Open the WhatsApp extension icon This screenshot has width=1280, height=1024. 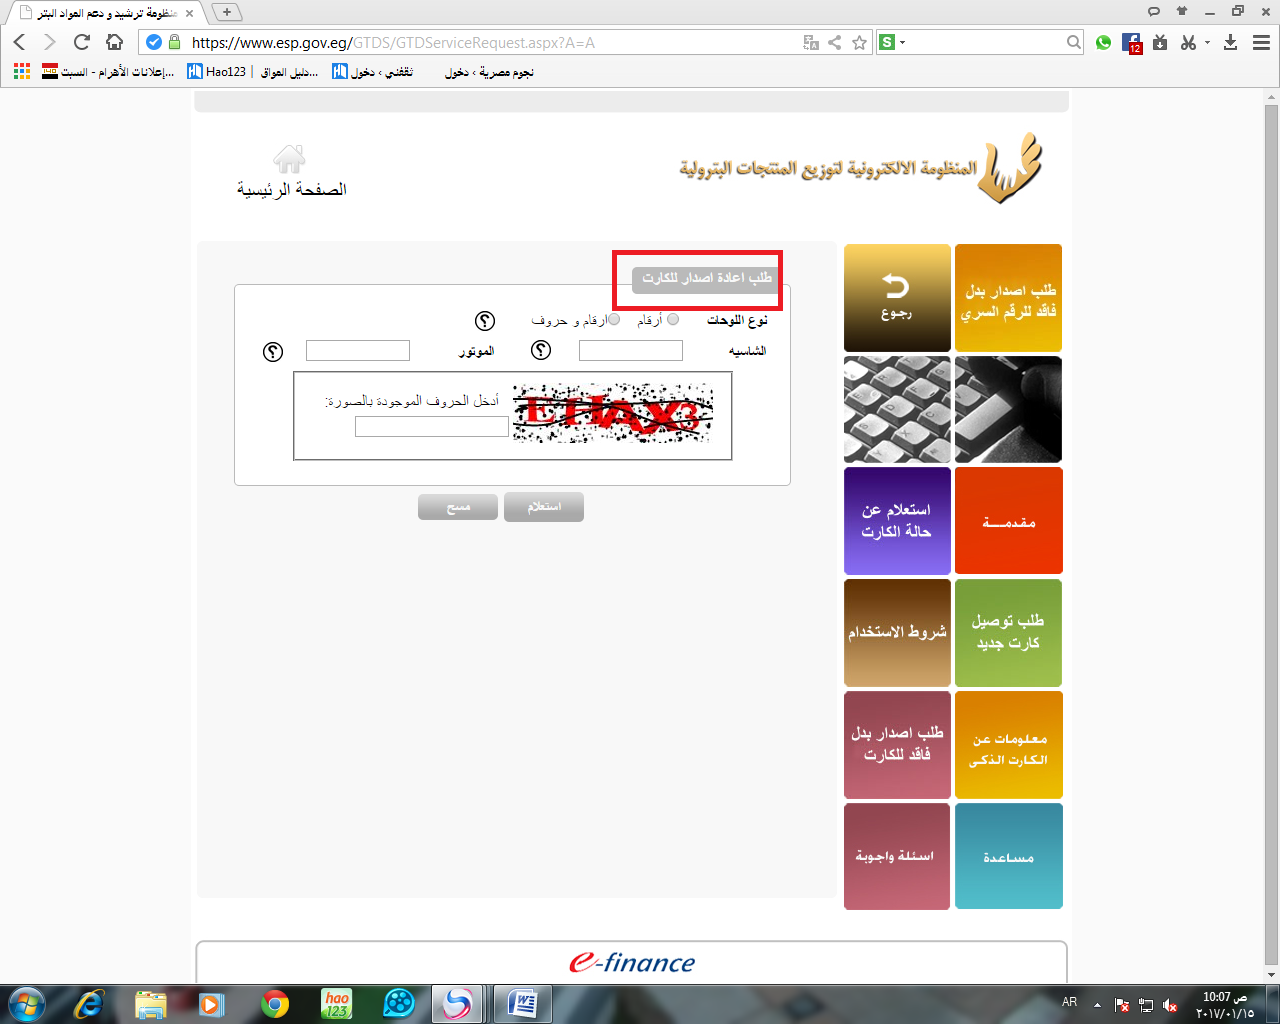pyautogui.click(x=1104, y=42)
